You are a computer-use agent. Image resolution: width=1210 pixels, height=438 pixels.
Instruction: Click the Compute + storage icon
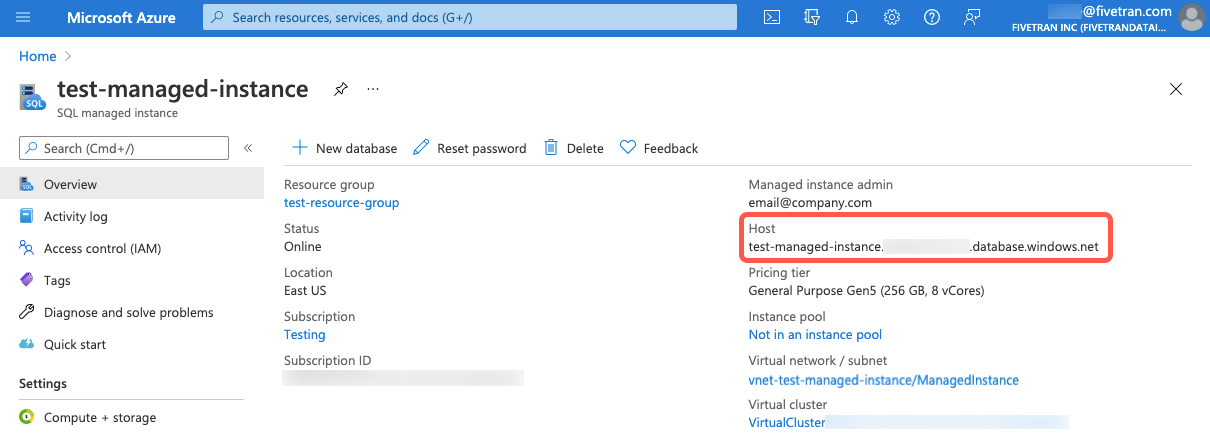(x=27, y=417)
